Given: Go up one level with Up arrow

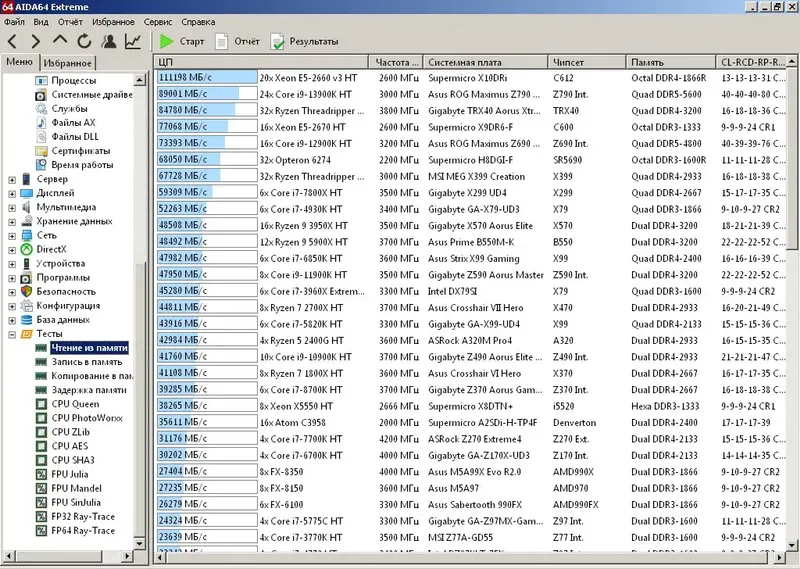Looking at the screenshot, I should point(60,40).
